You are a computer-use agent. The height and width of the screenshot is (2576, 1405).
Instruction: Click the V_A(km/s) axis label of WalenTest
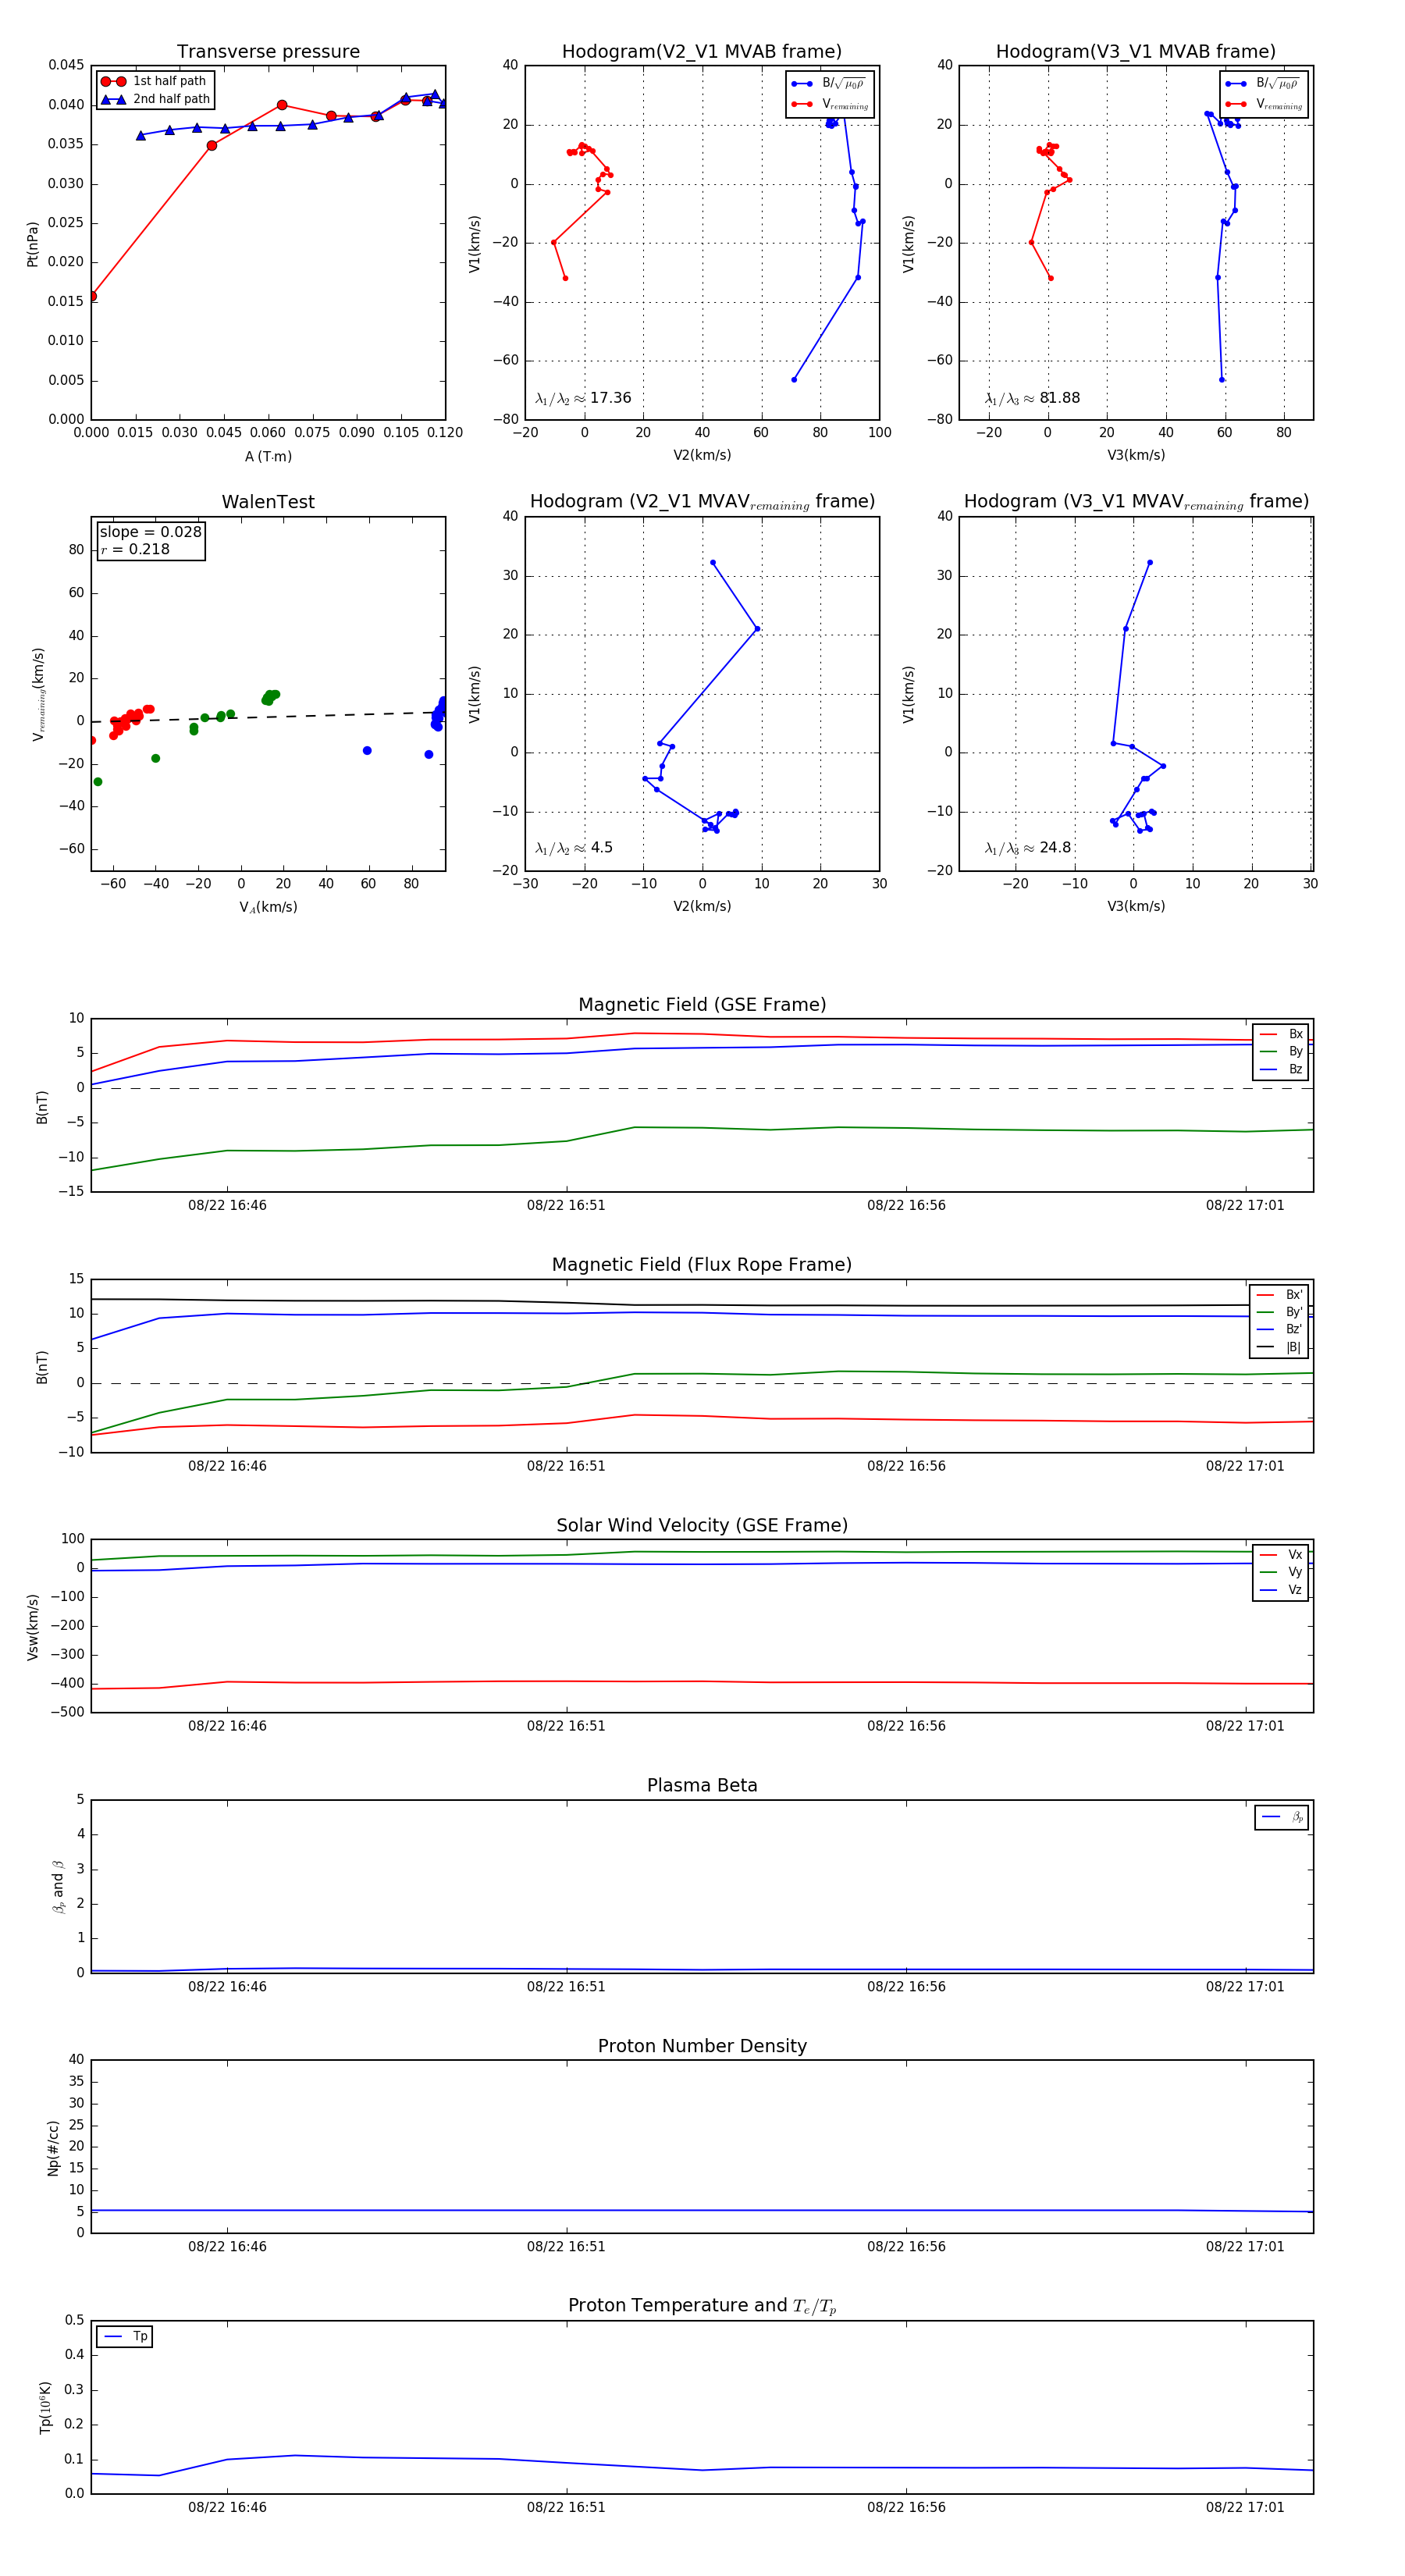tap(268, 907)
